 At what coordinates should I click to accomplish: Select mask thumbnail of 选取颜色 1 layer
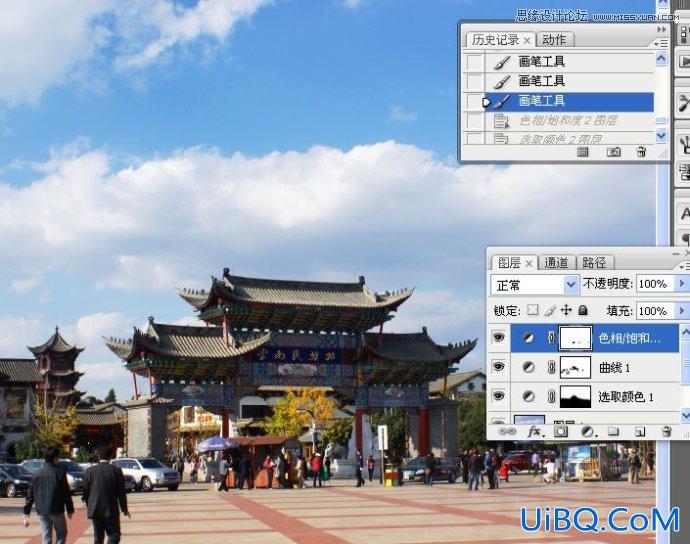pyautogui.click(x=575, y=397)
